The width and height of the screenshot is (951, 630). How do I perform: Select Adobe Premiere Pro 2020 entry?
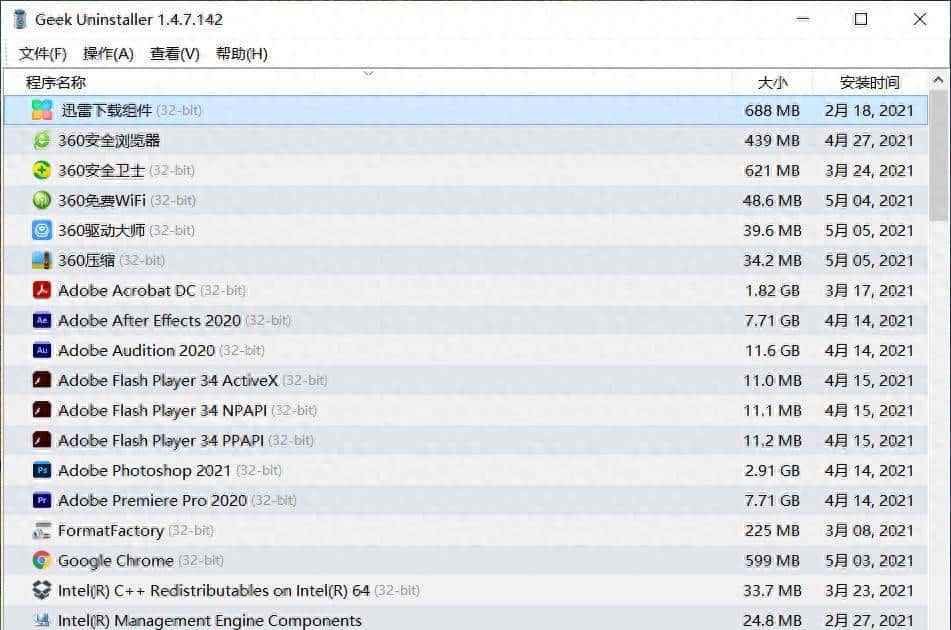click(x=152, y=500)
